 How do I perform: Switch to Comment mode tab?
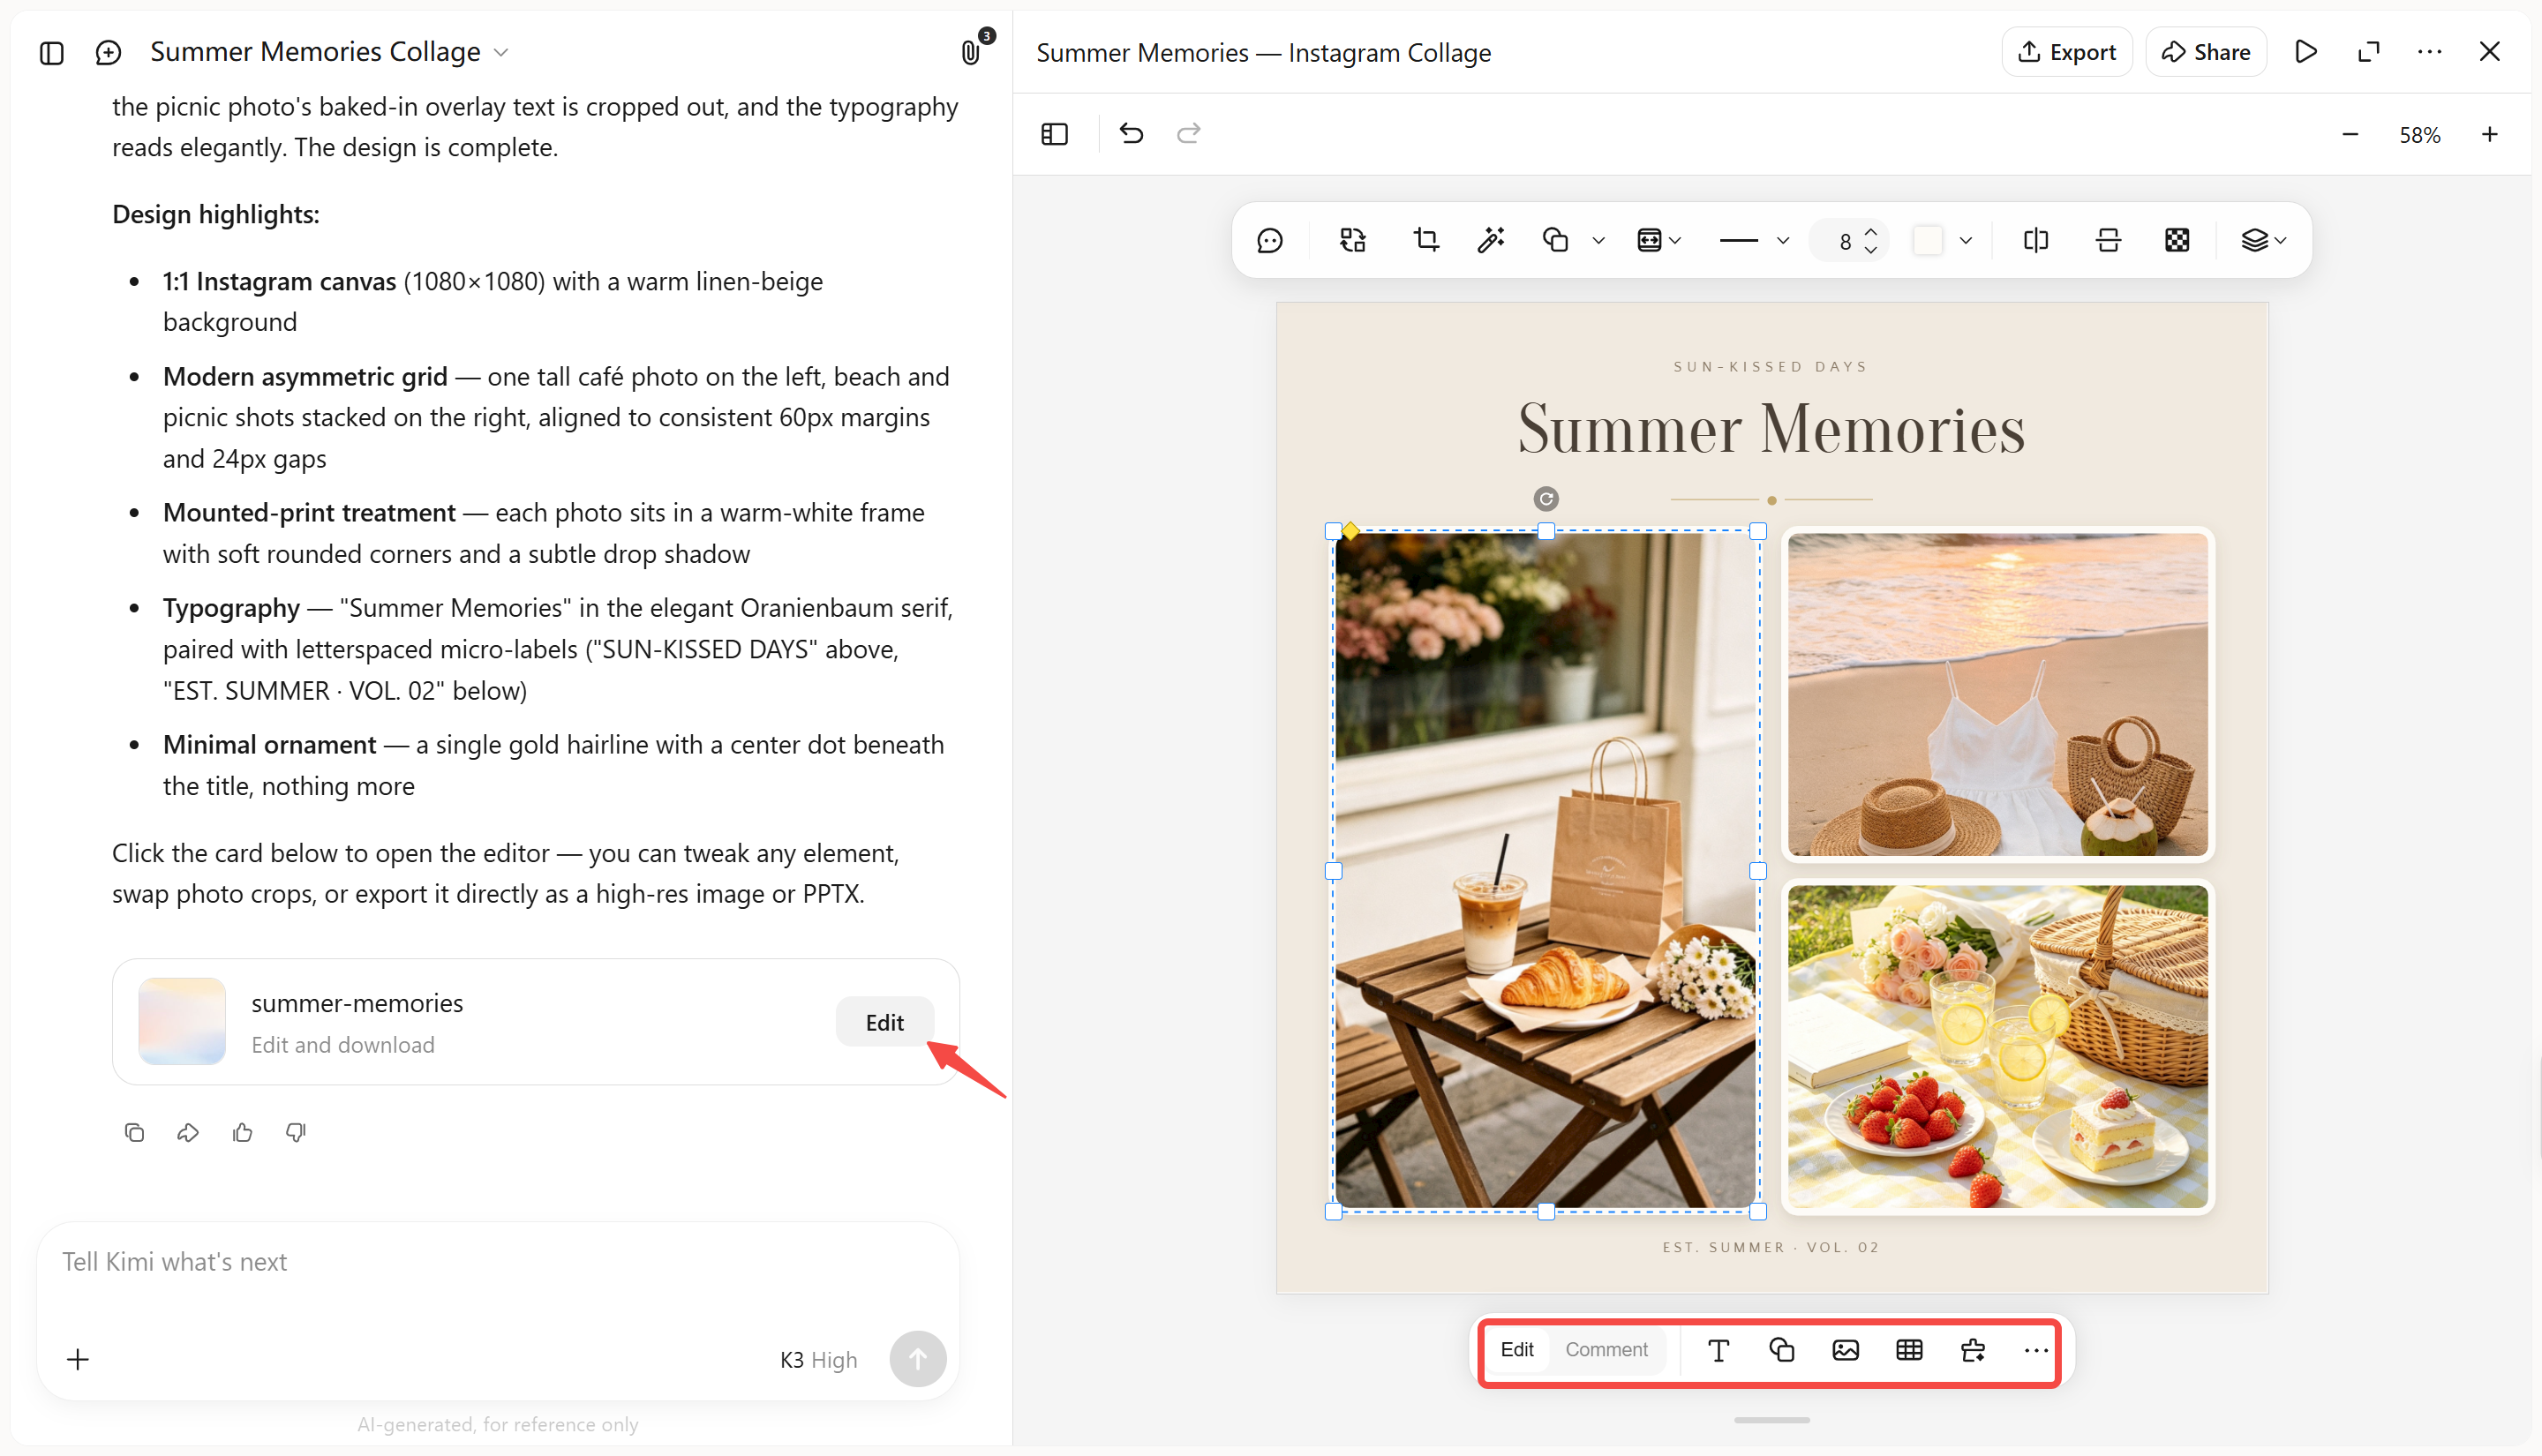pyautogui.click(x=1606, y=1349)
